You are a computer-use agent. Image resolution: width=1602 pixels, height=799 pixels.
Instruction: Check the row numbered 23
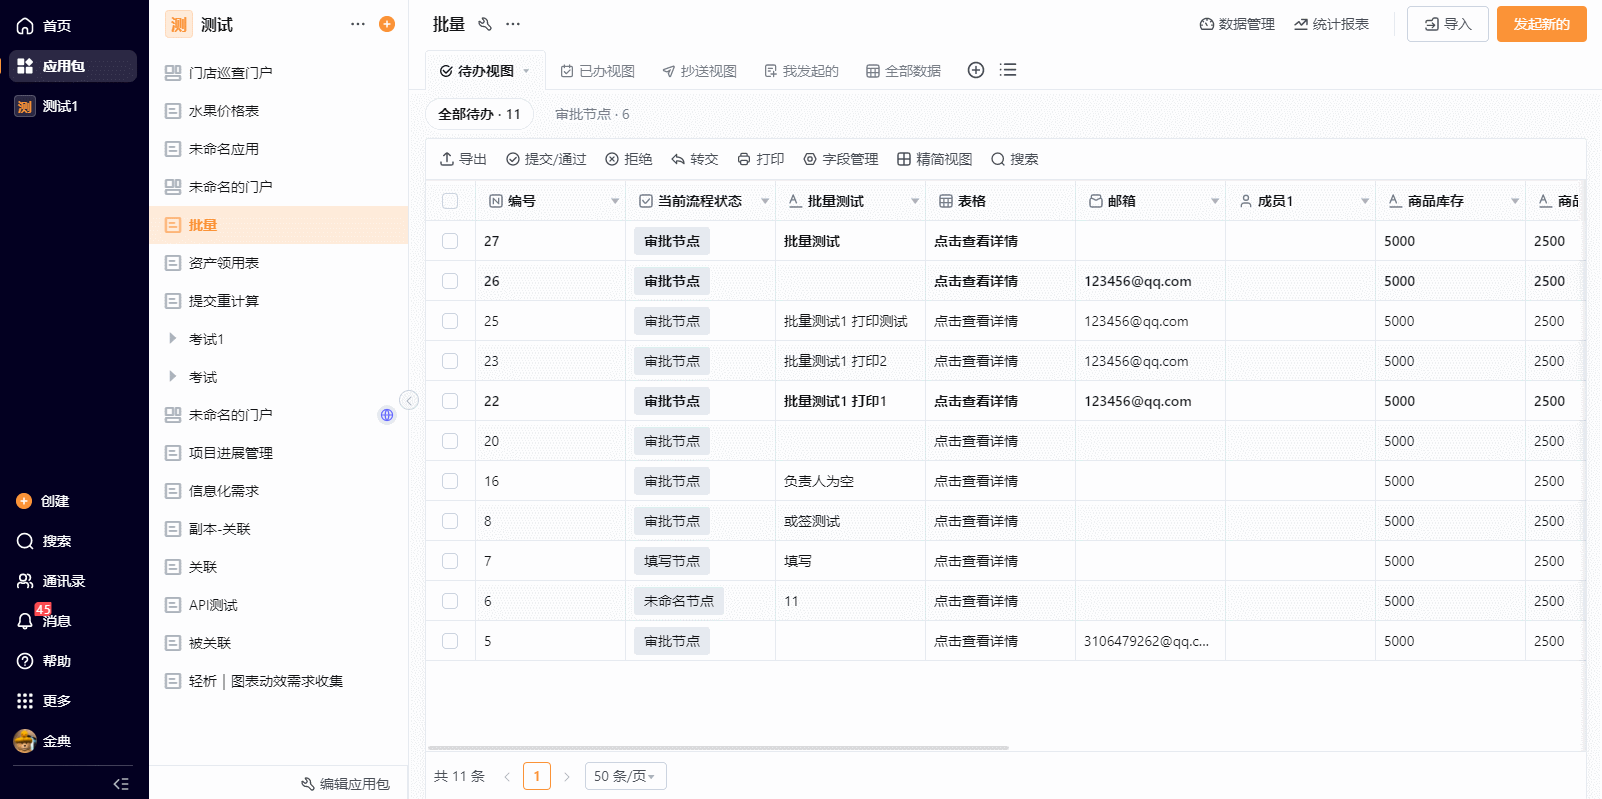pos(450,361)
